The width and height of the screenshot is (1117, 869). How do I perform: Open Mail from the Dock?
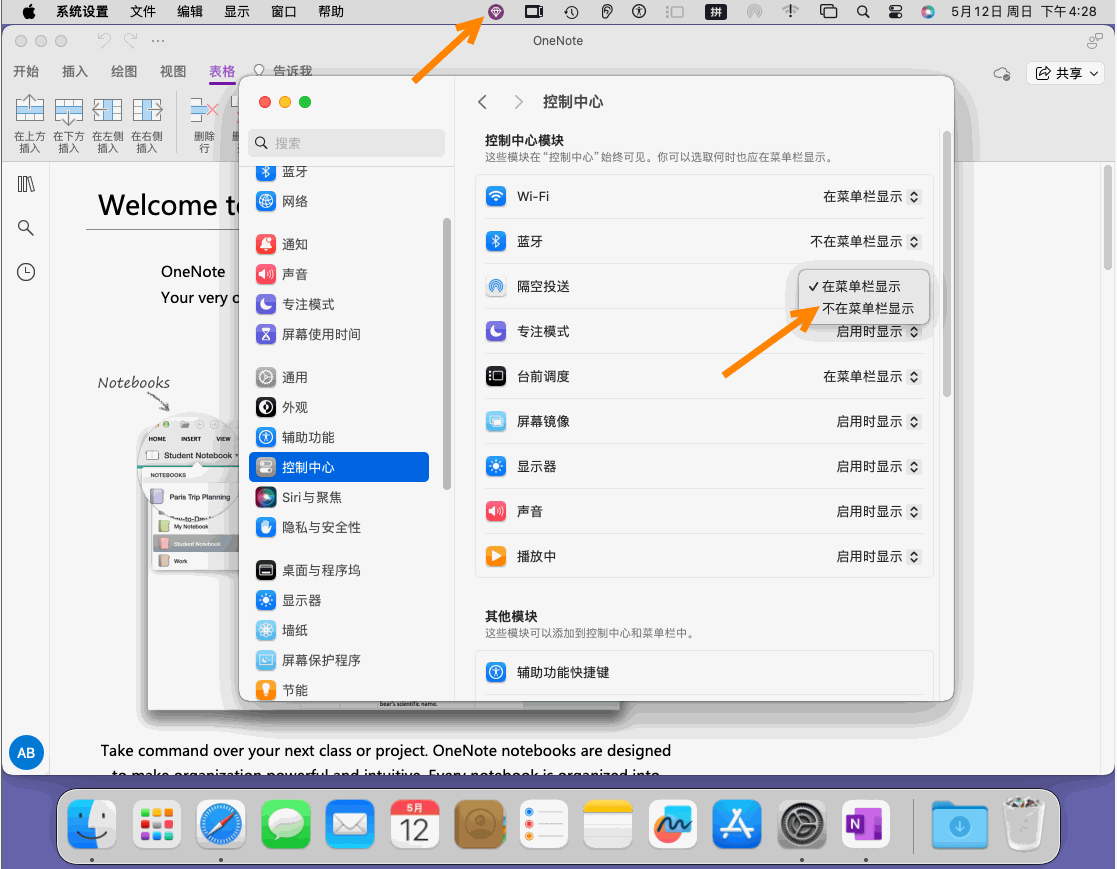350,825
